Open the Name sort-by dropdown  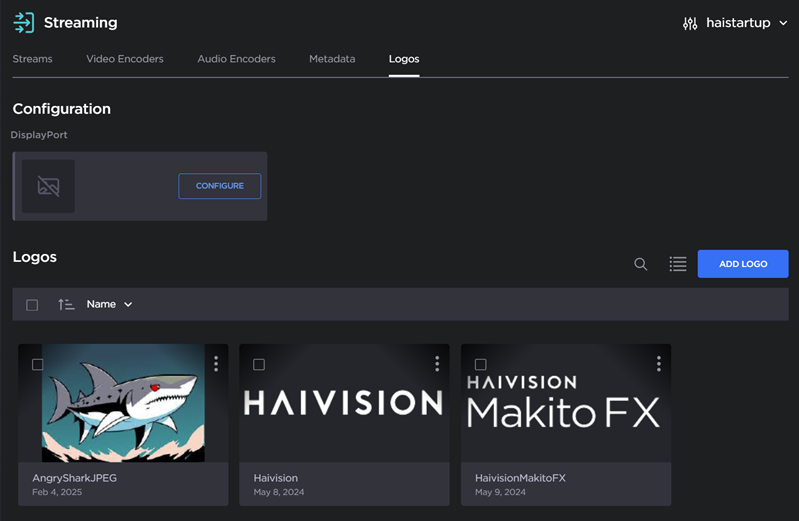(109, 304)
